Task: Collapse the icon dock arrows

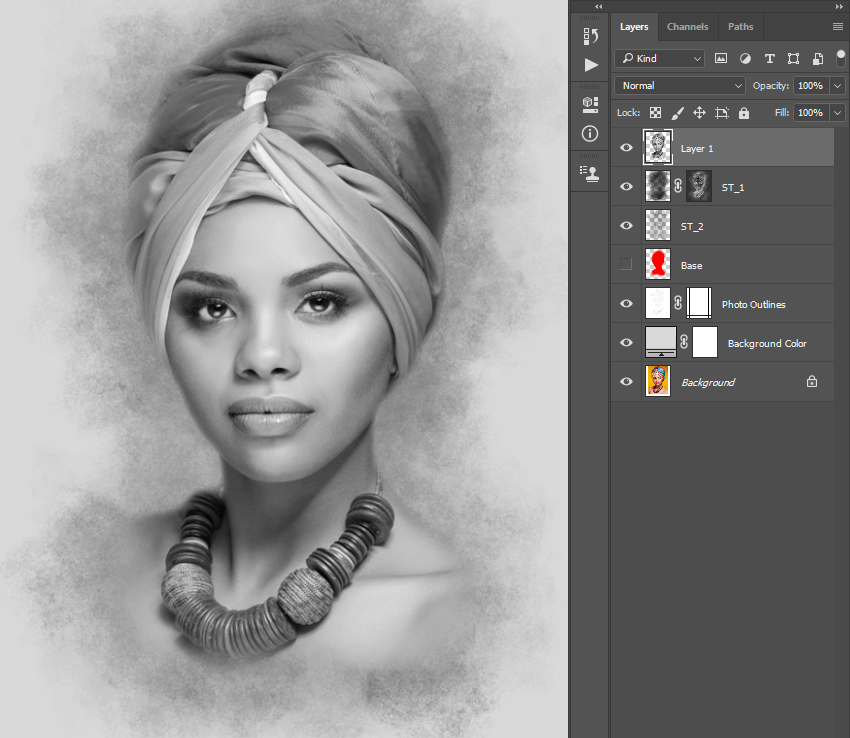Action: pyautogui.click(x=598, y=7)
